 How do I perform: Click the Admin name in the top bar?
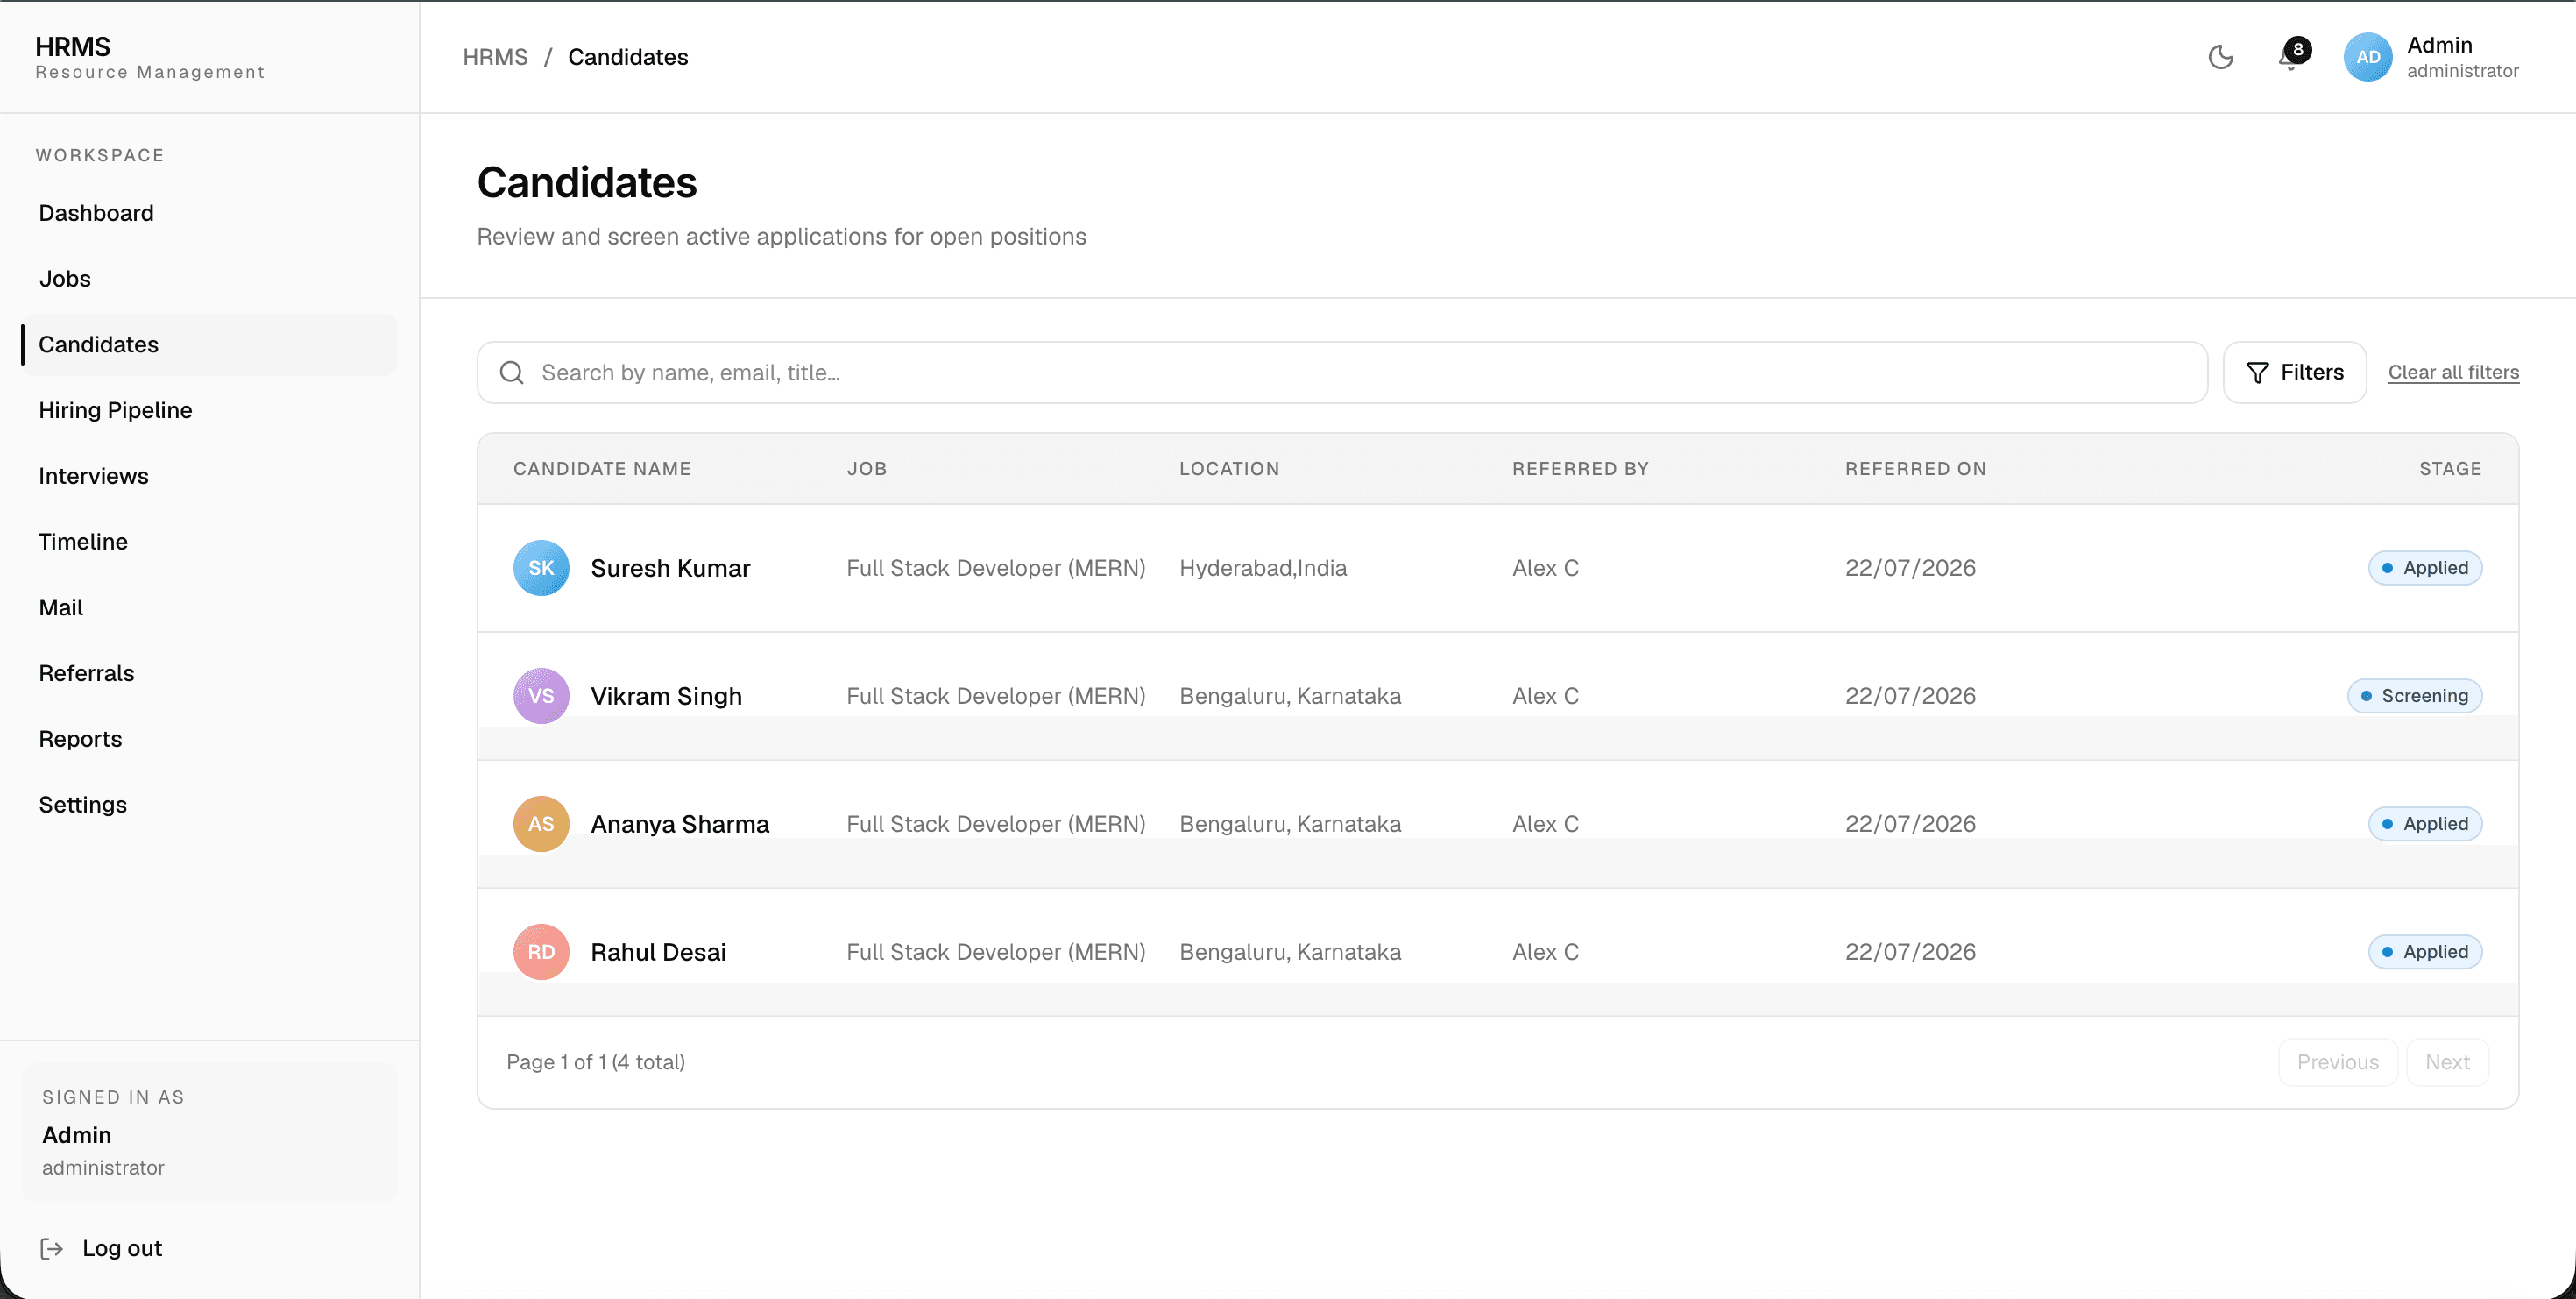pos(2439,45)
